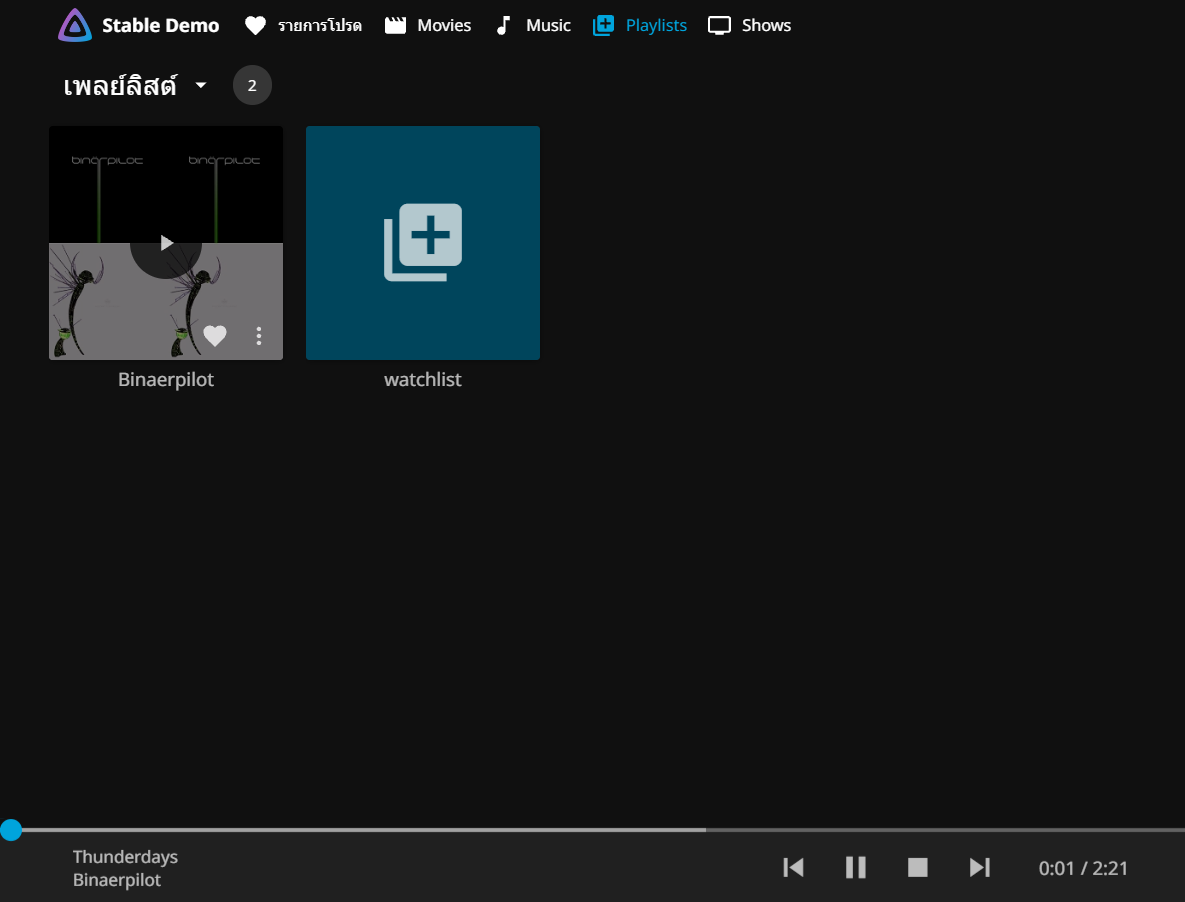
Task: Skip to the next track
Action: [979, 867]
